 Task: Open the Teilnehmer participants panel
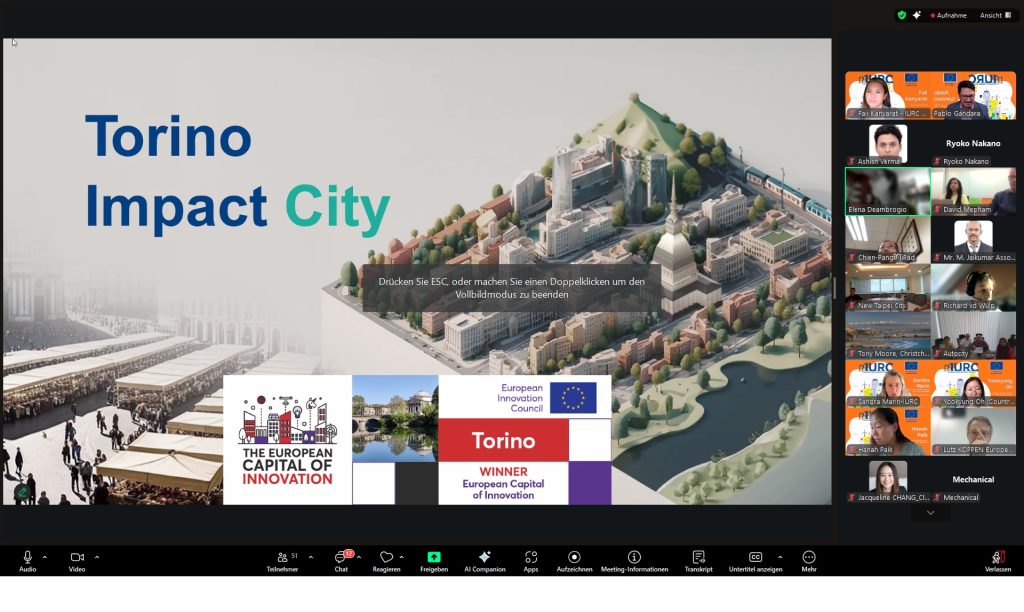point(282,558)
